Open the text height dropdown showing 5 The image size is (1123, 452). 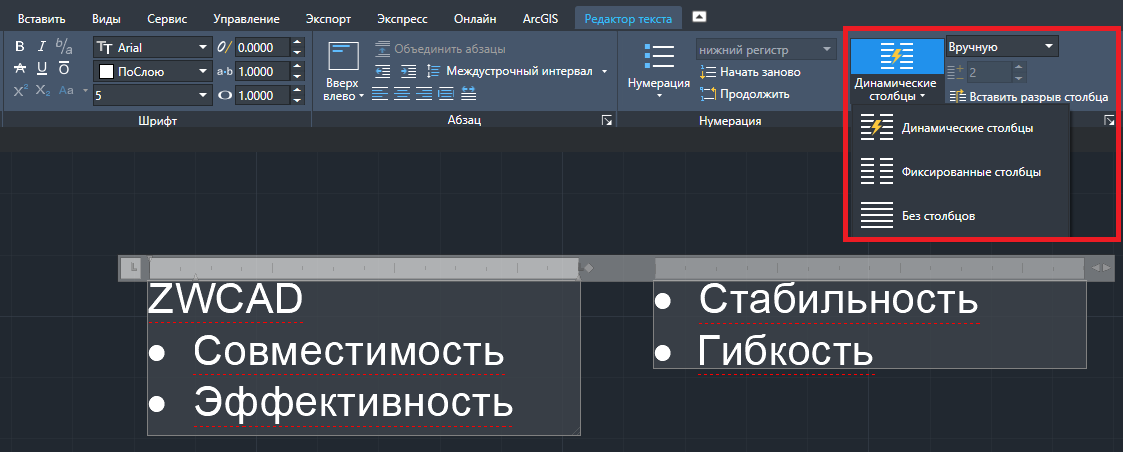152,95
